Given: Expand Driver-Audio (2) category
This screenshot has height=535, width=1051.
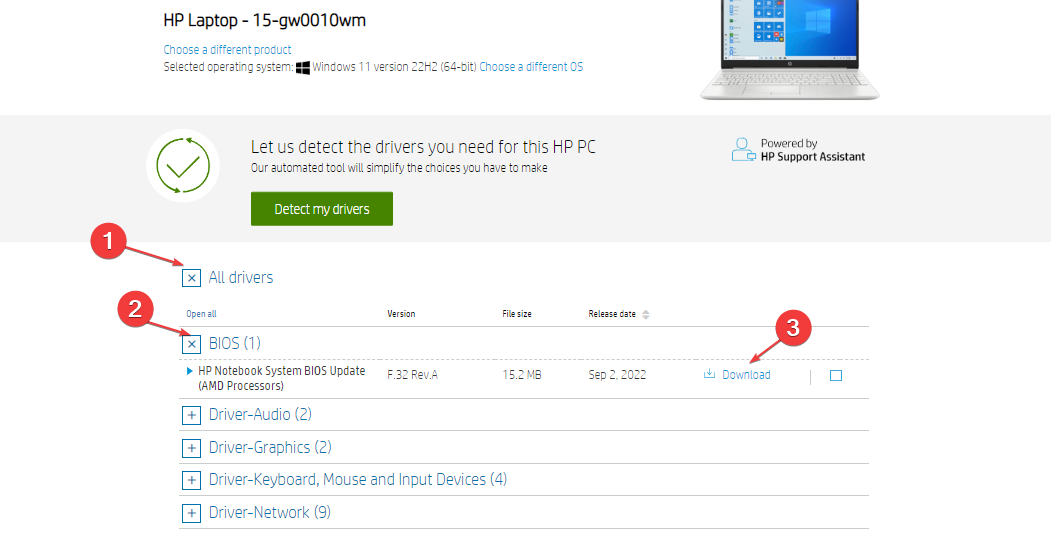Looking at the screenshot, I should [x=191, y=415].
